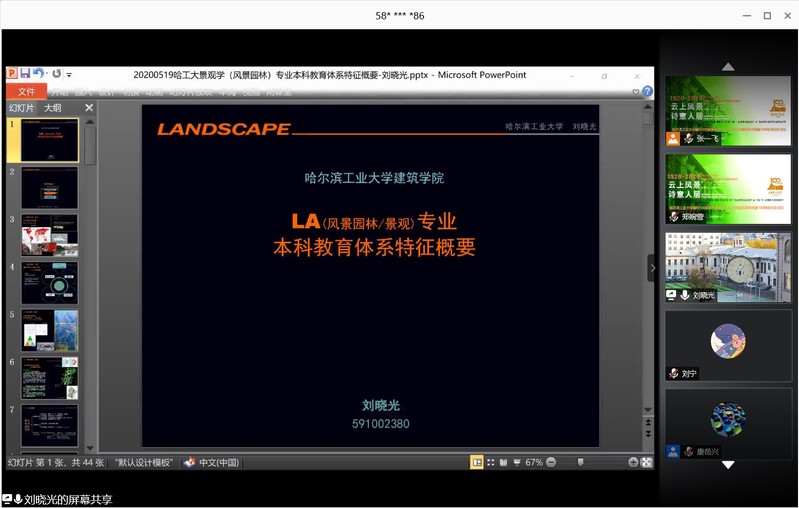Select participant 刘晓光 video tile

pos(728,268)
